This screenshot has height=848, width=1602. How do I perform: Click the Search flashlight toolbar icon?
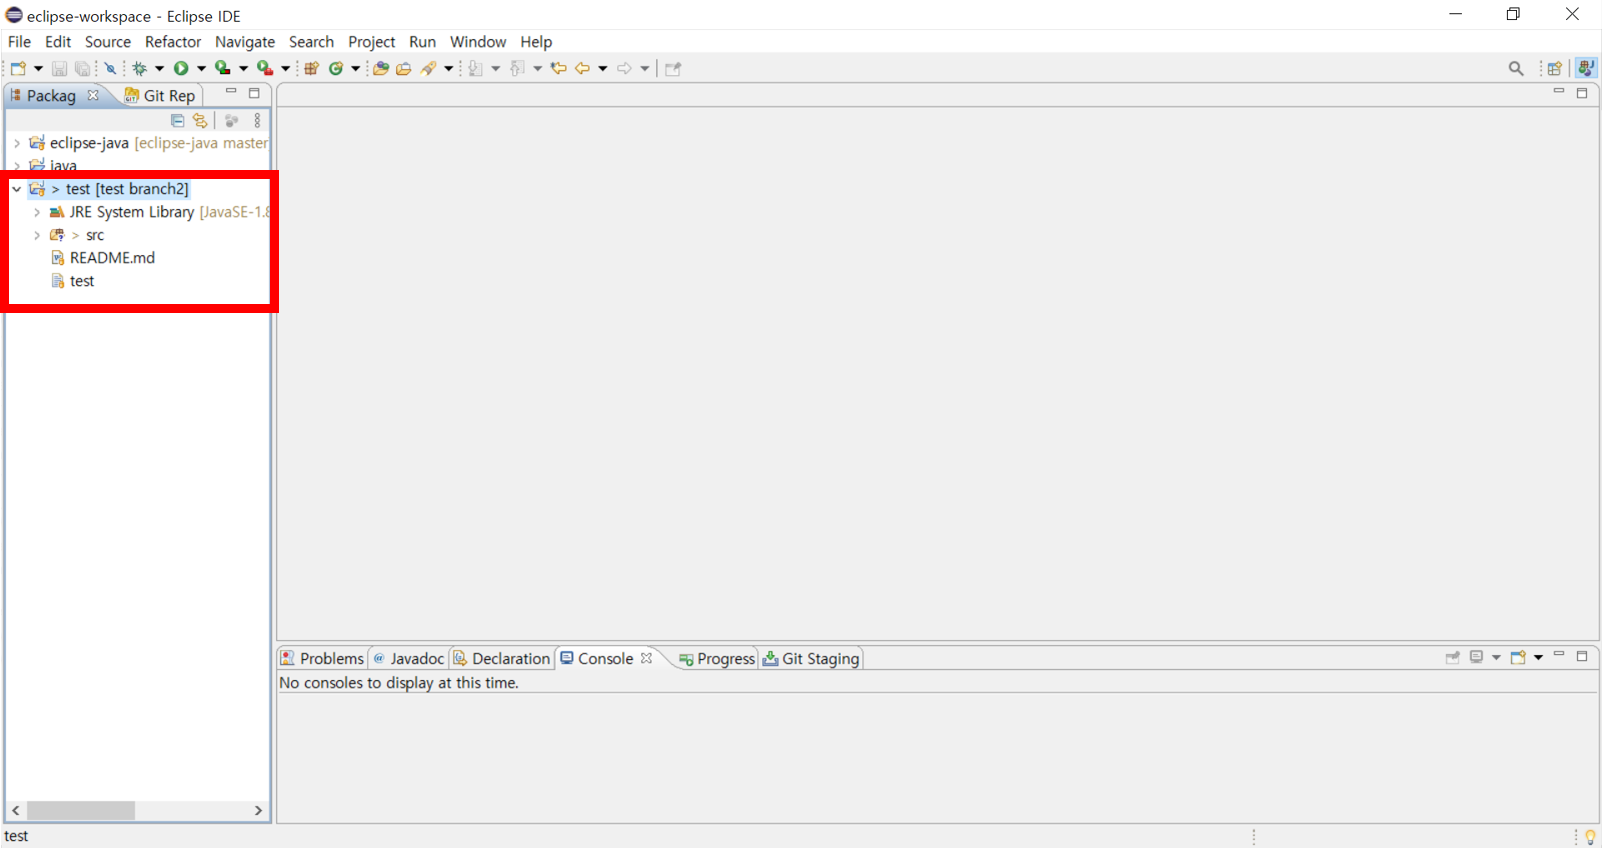[x=429, y=68]
